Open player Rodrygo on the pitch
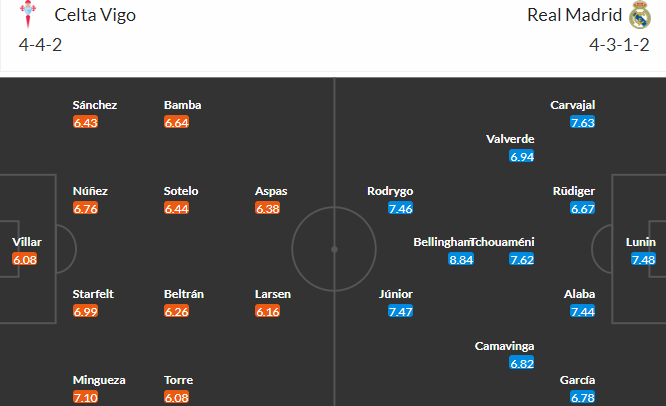Screen dimensions: 666x406 390,191
